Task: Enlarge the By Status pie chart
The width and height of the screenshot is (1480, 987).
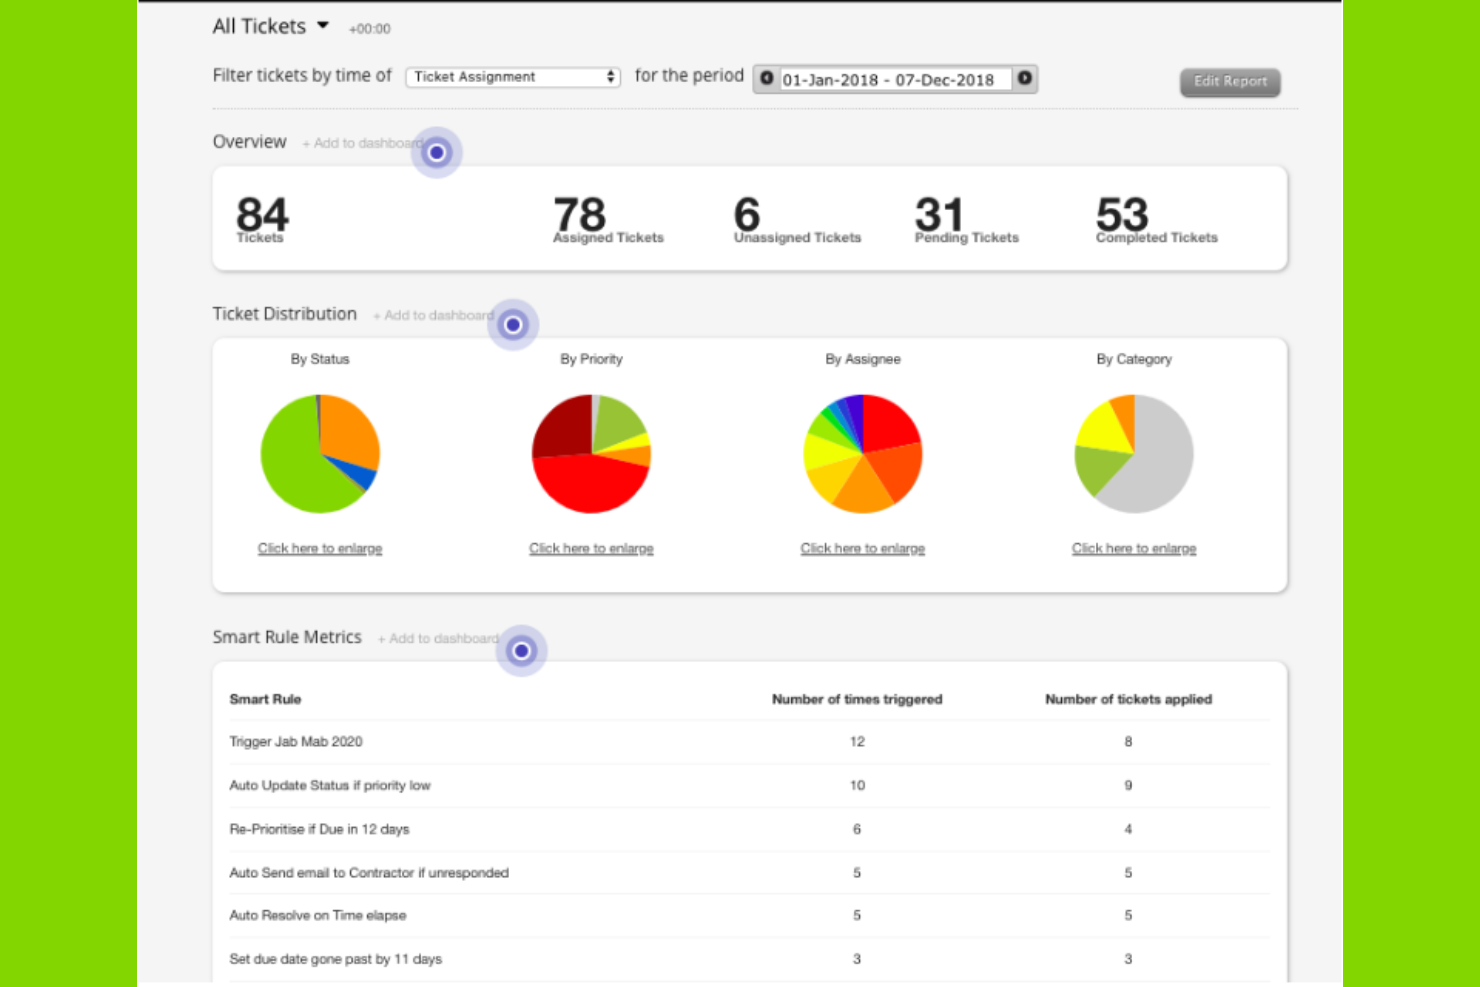Action: point(319,548)
